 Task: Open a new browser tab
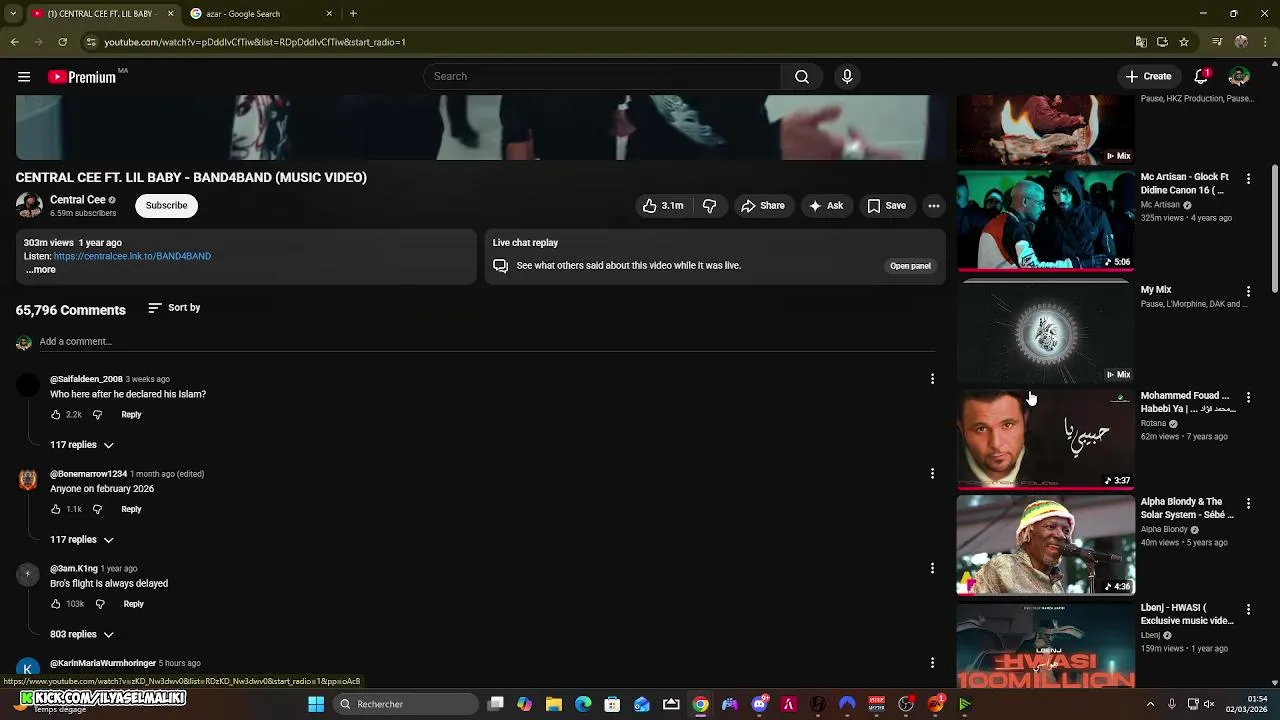[x=353, y=14]
